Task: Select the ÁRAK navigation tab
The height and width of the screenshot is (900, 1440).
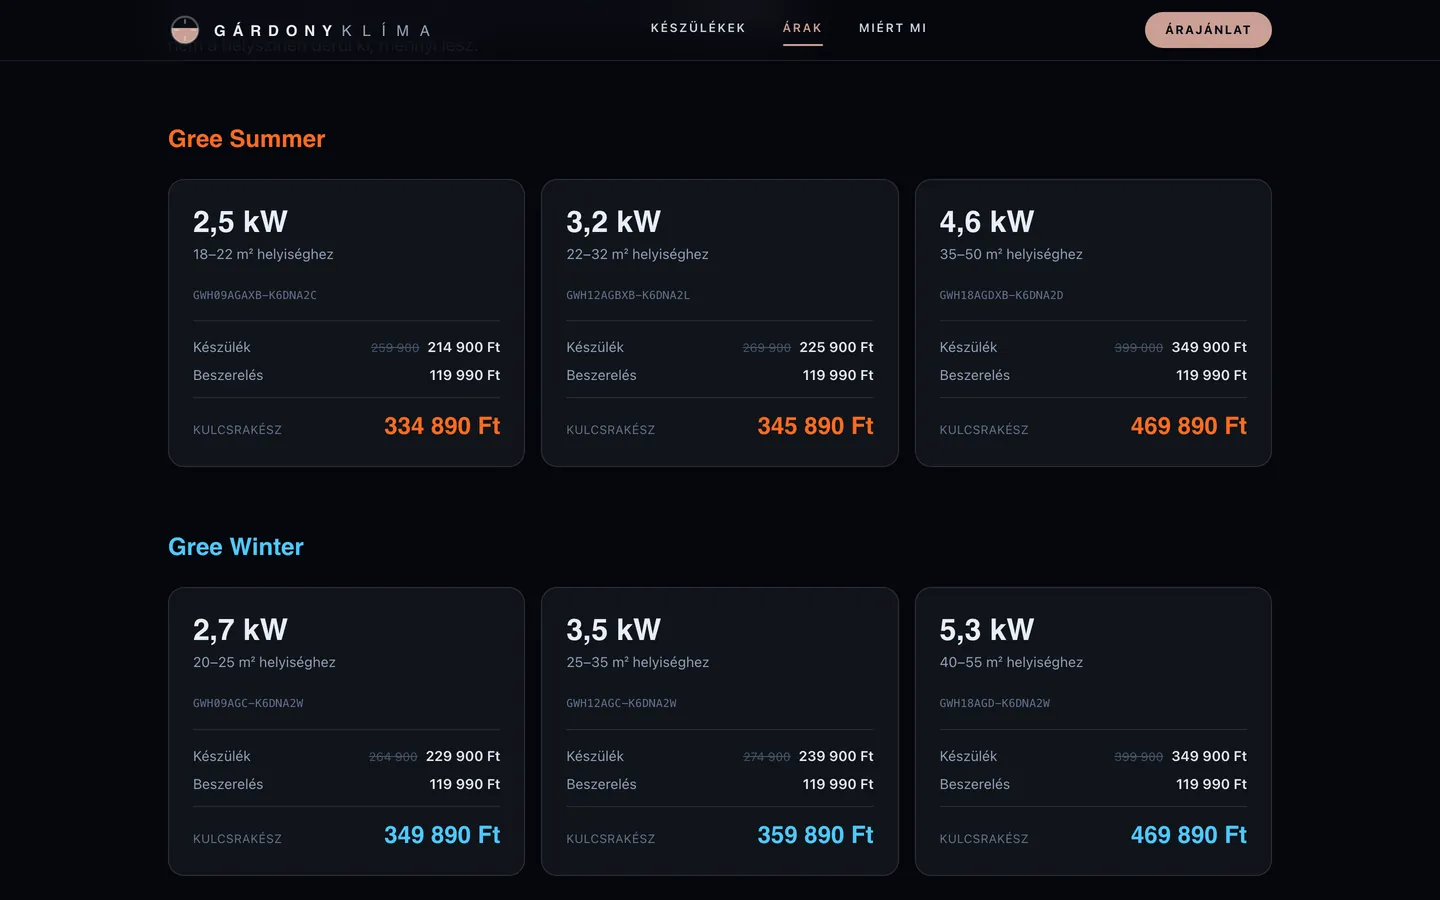Action: pos(802,28)
